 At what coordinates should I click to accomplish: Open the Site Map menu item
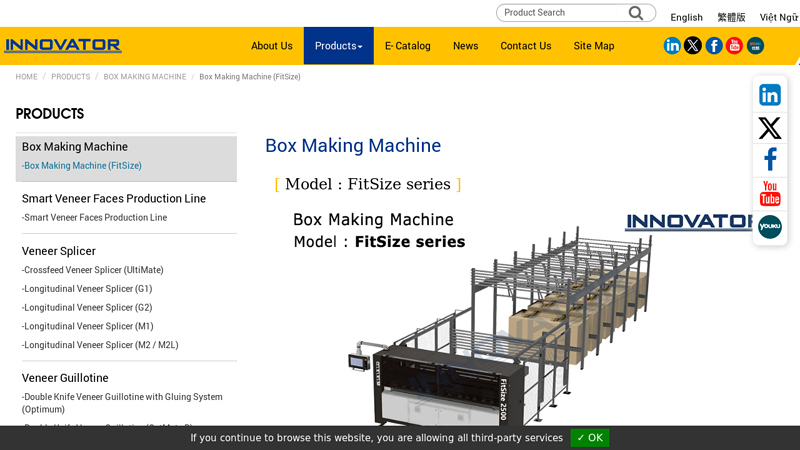(593, 46)
